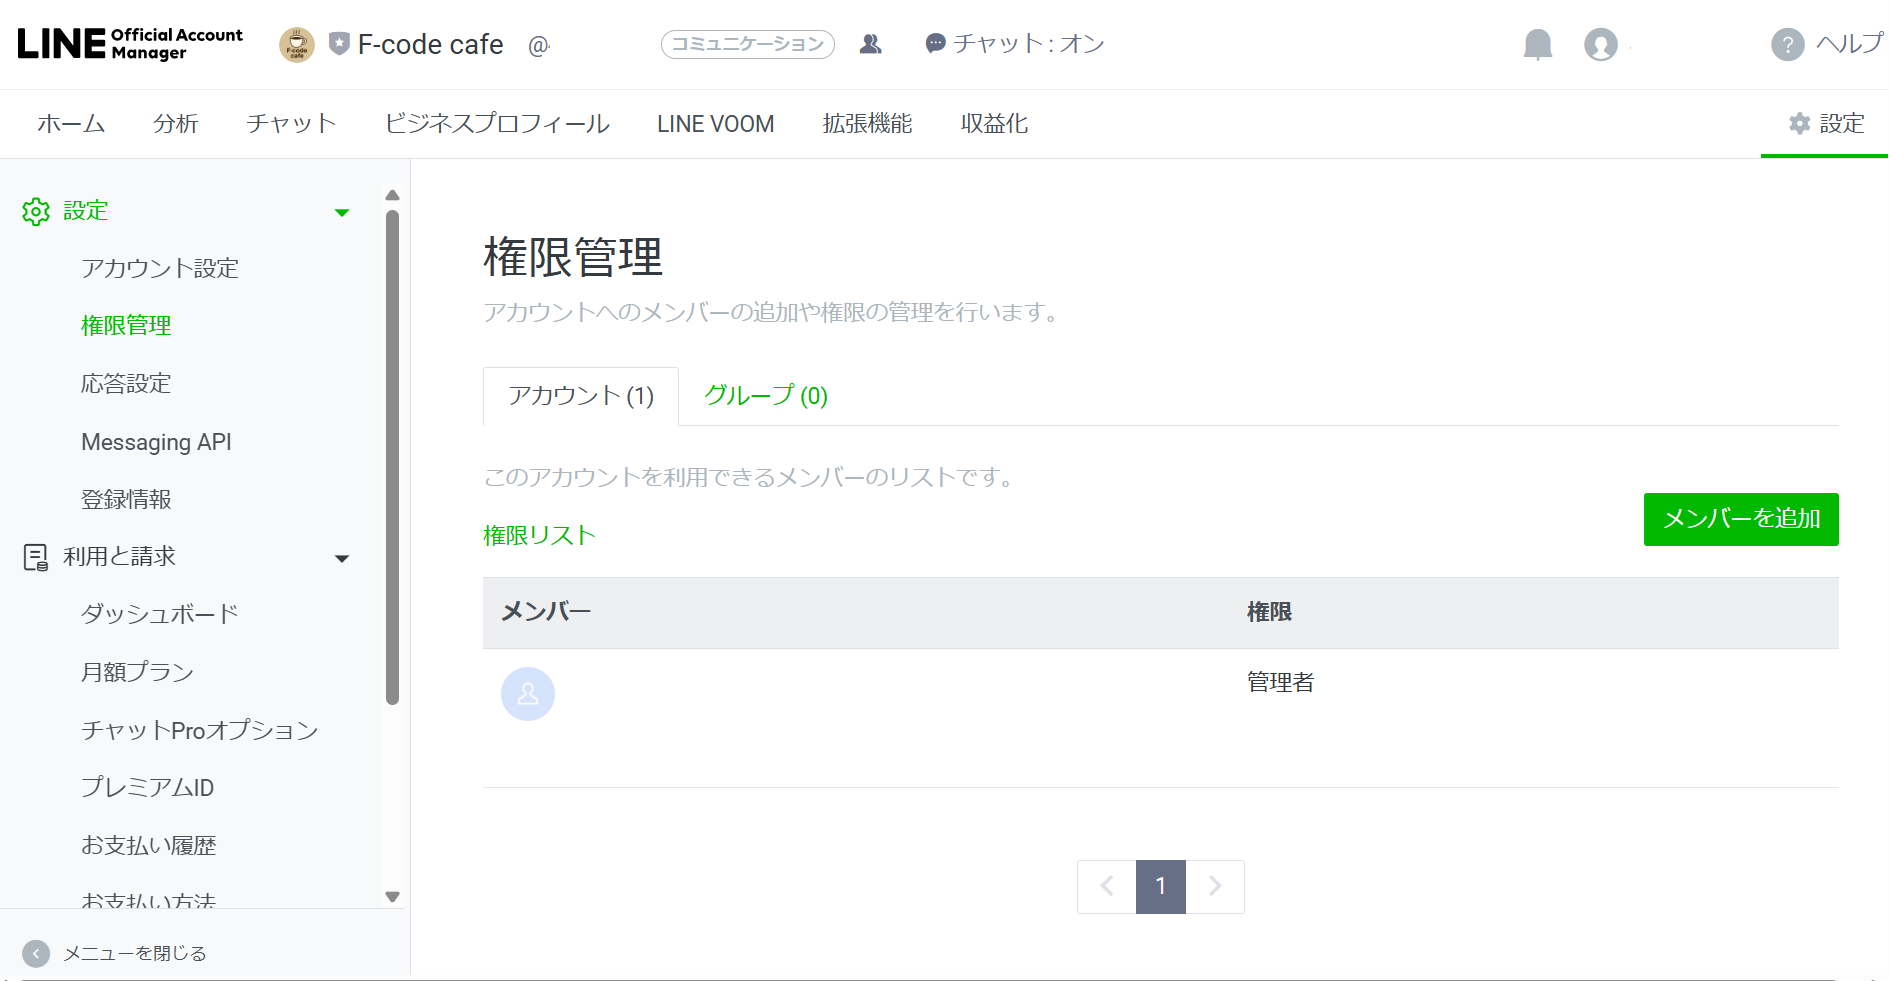Open the 分析 menu in top navigation
The width and height of the screenshot is (1889, 981).
tap(176, 124)
